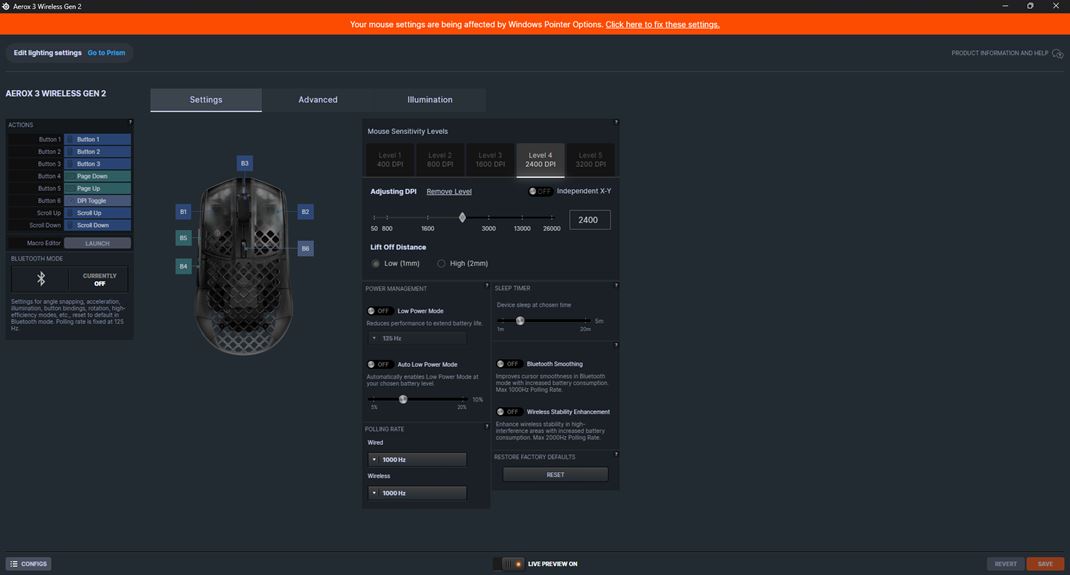
Task: Click Reset factory defaults button
Action: tap(555, 475)
